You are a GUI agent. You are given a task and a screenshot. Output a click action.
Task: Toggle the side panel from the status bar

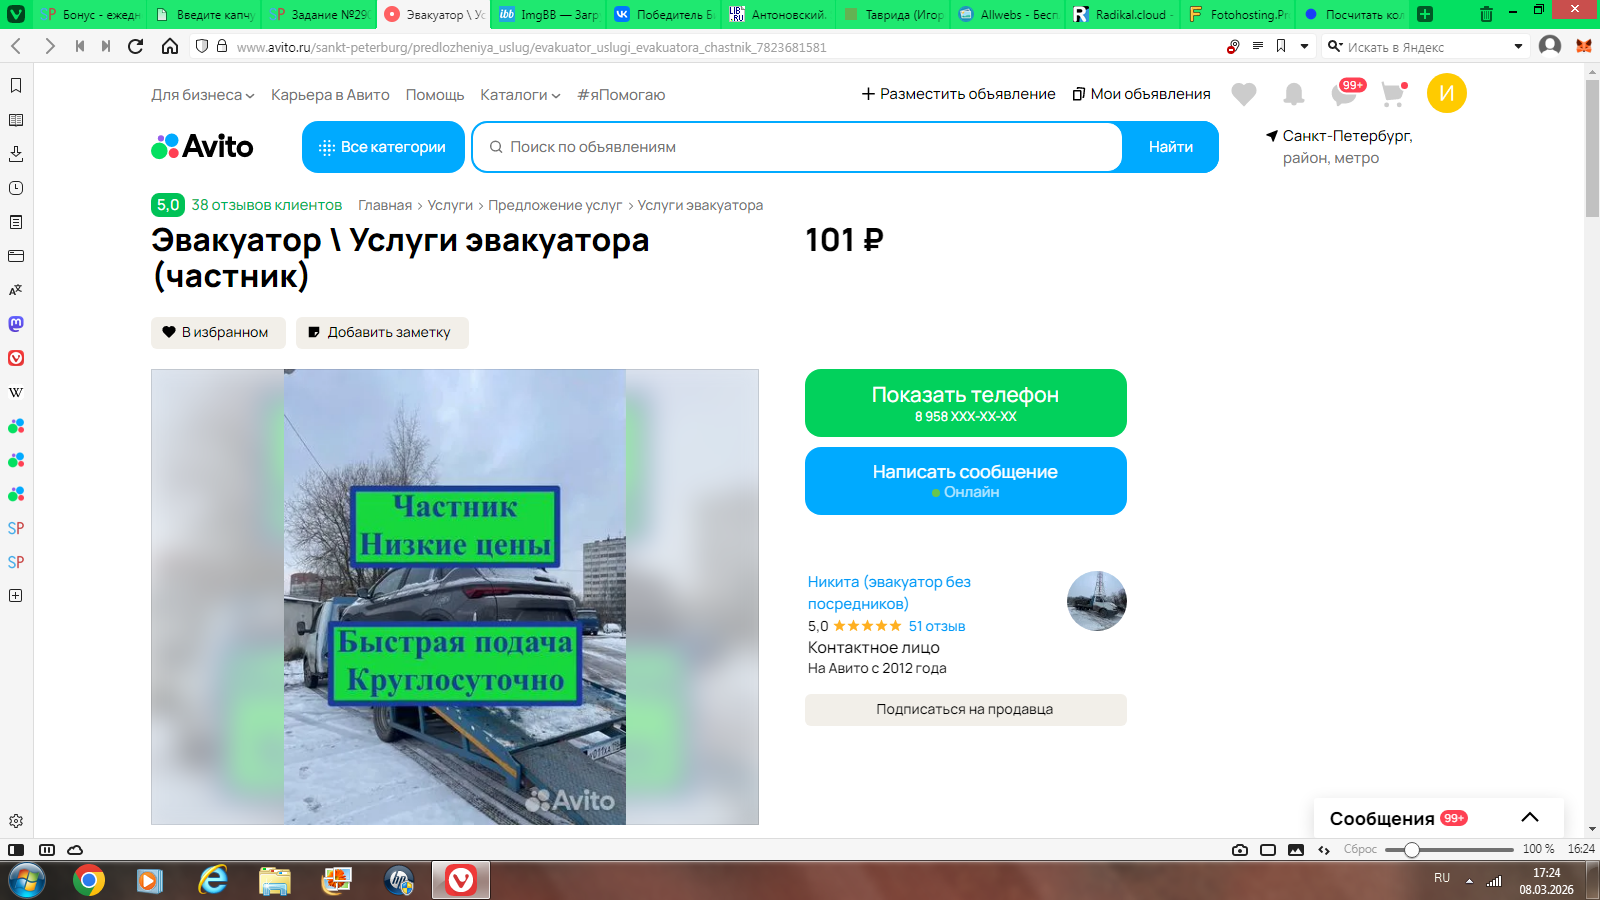[x=16, y=850]
